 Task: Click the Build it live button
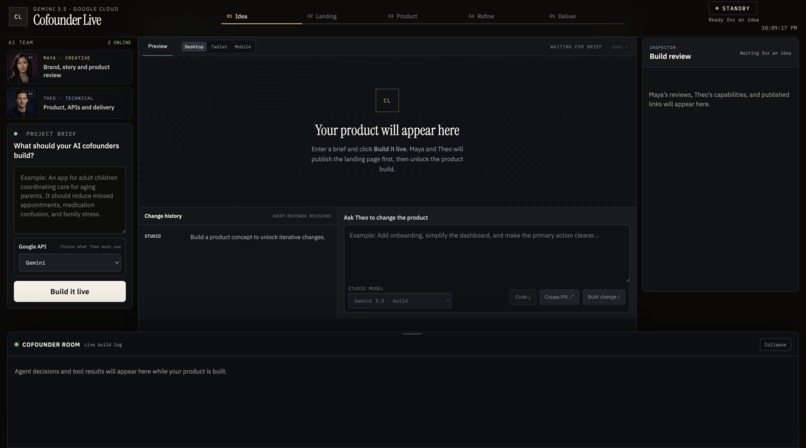click(69, 291)
